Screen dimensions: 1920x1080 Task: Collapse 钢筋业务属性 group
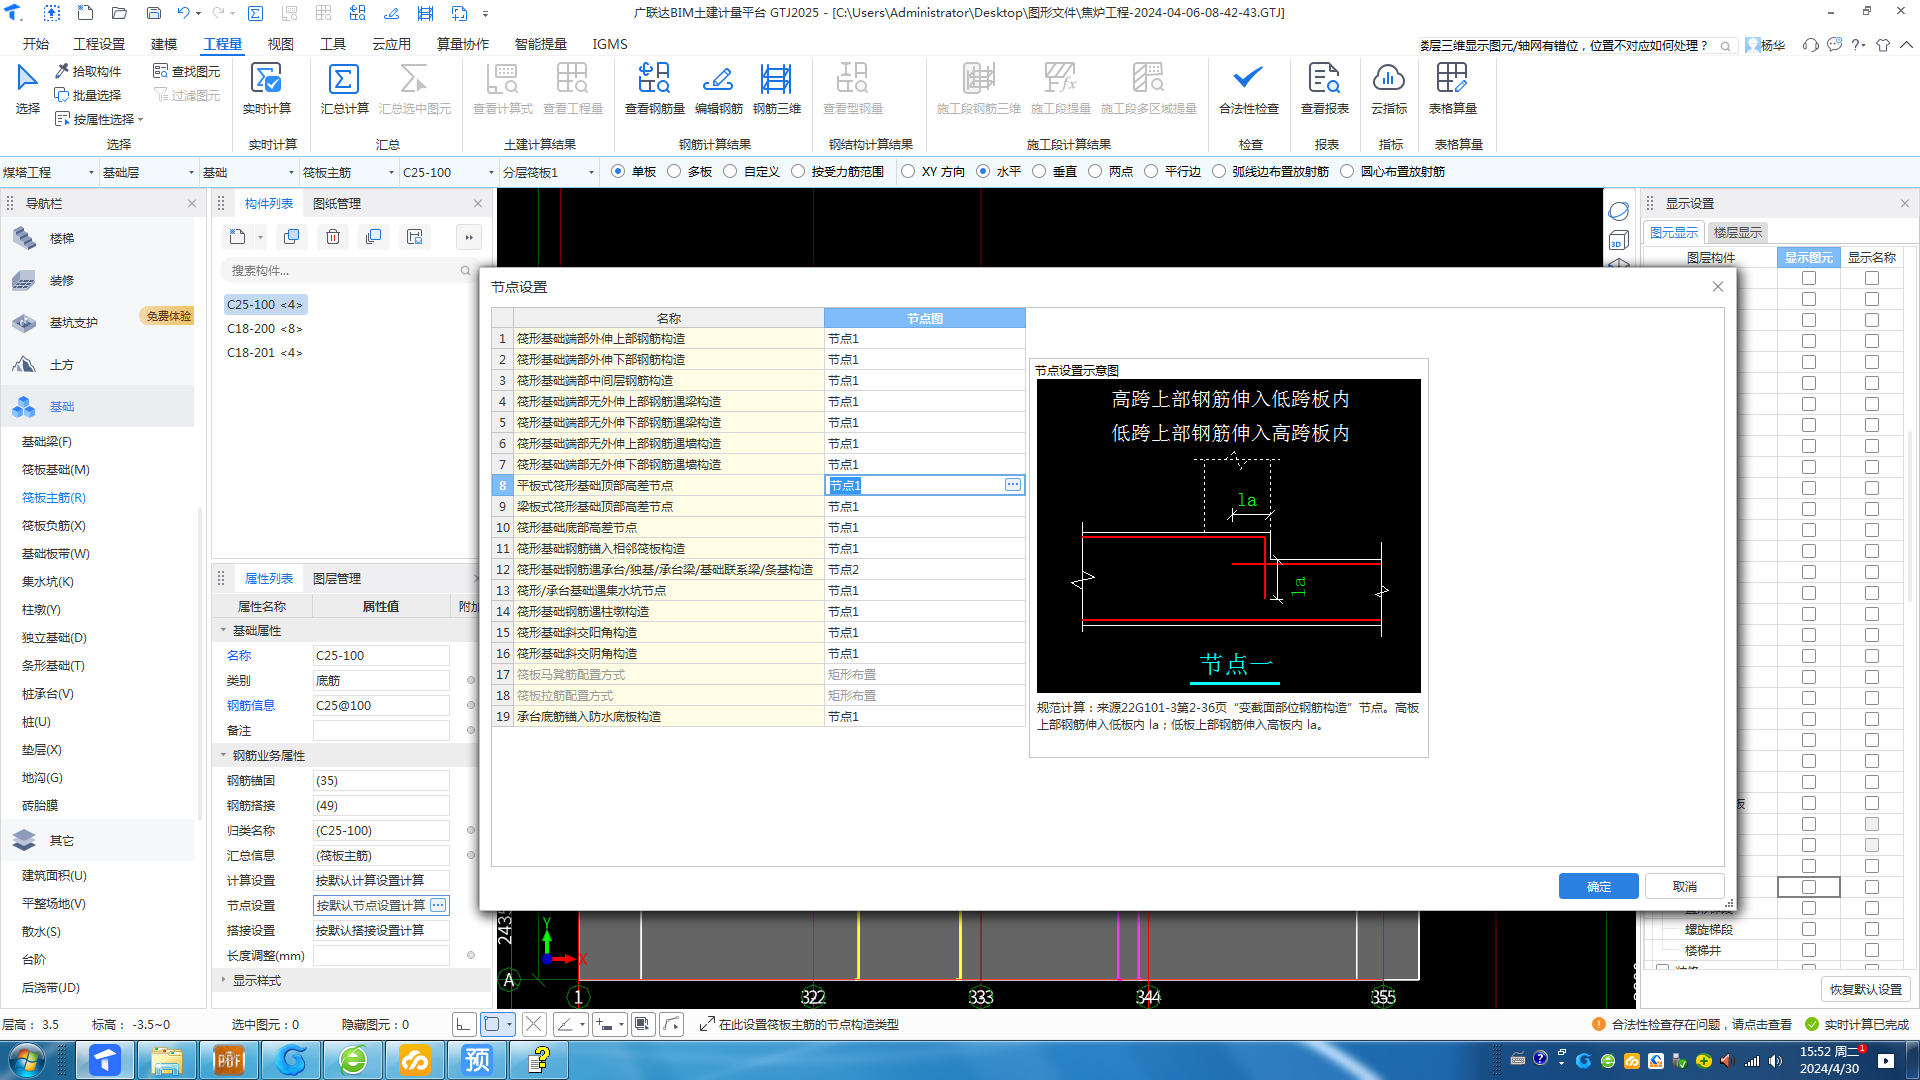(223, 756)
